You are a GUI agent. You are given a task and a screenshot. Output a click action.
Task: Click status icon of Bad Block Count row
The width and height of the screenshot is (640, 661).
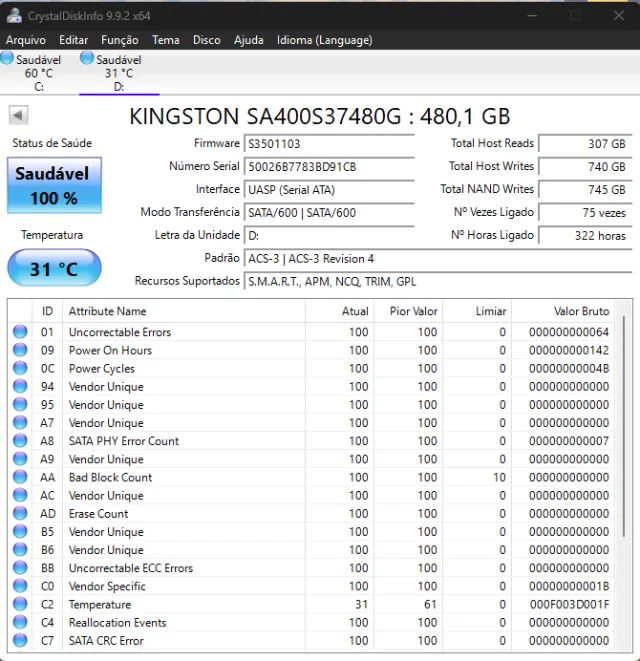pyautogui.click(x=20, y=477)
